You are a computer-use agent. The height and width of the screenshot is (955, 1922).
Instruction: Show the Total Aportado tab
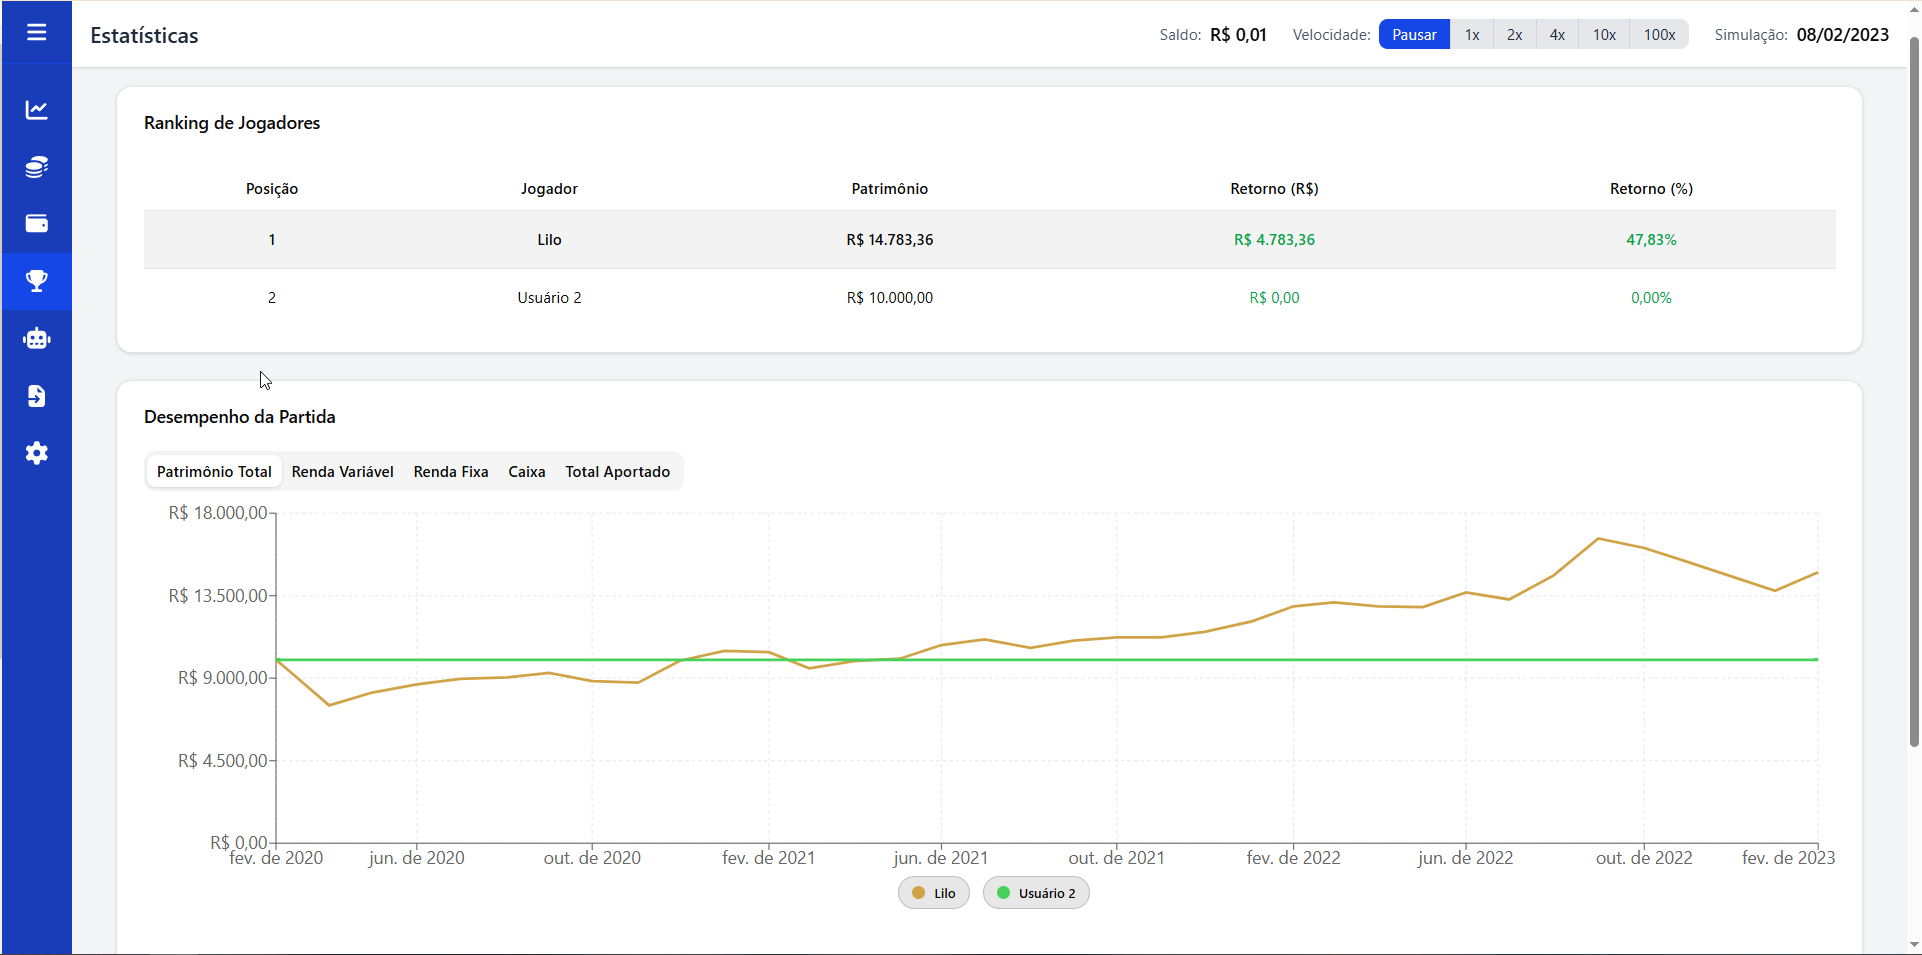[617, 472]
